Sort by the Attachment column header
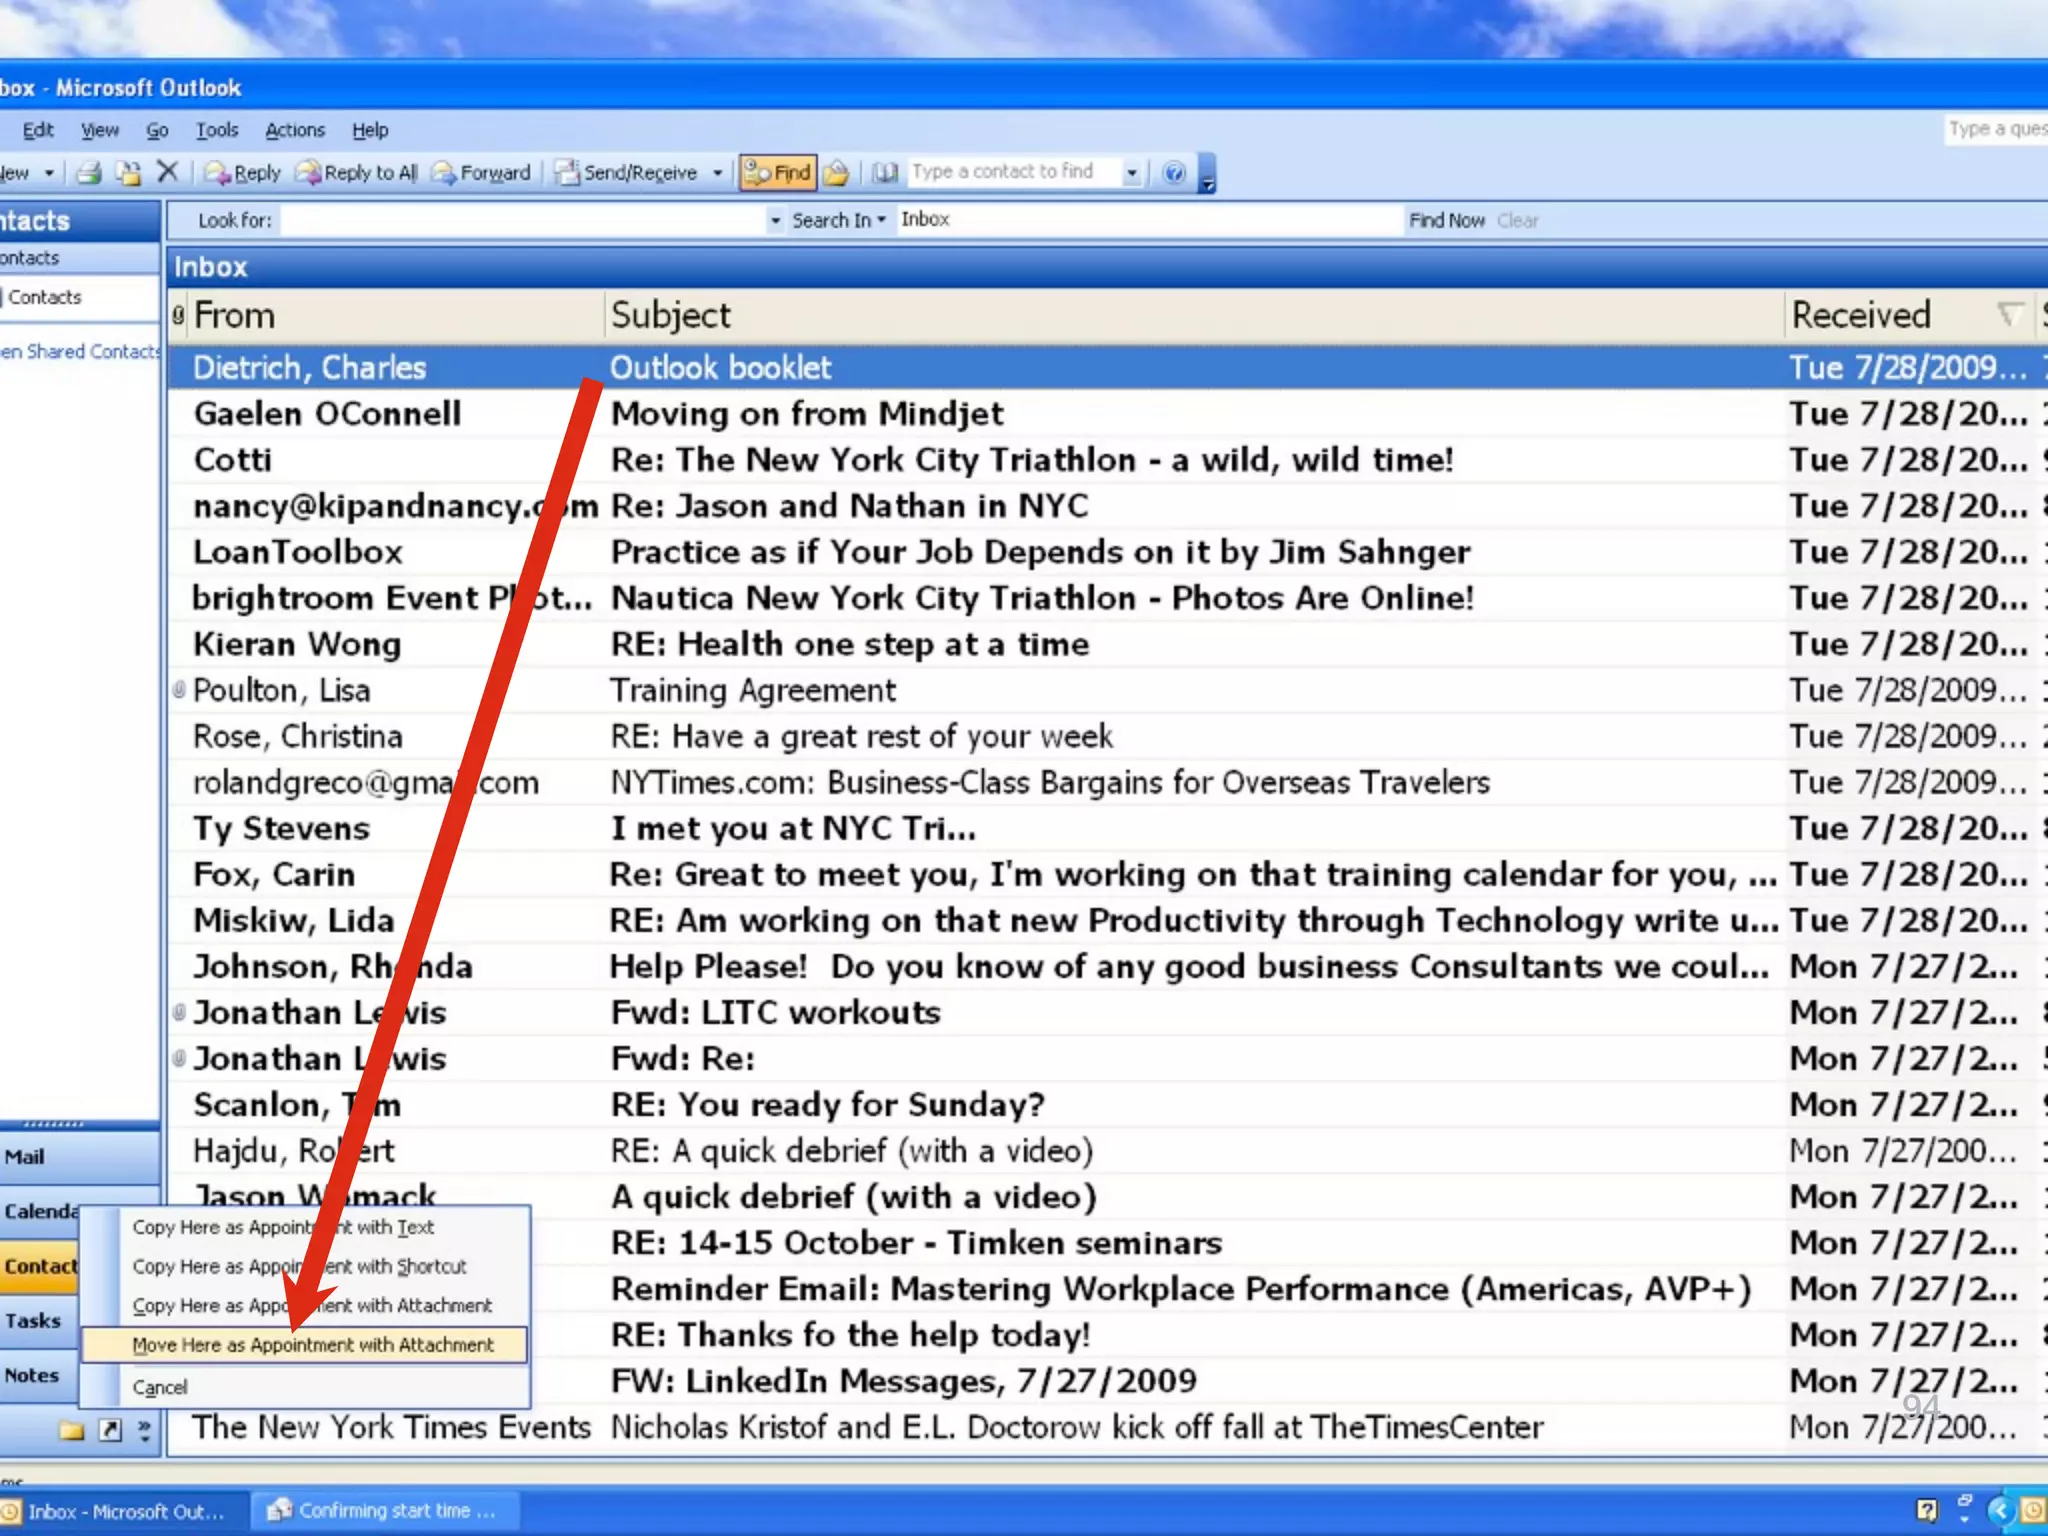This screenshot has height=1536, width=2048. 179,315
